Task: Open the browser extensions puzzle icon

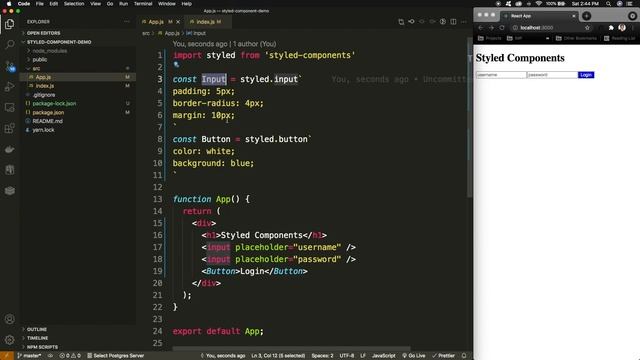Action: point(611,28)
